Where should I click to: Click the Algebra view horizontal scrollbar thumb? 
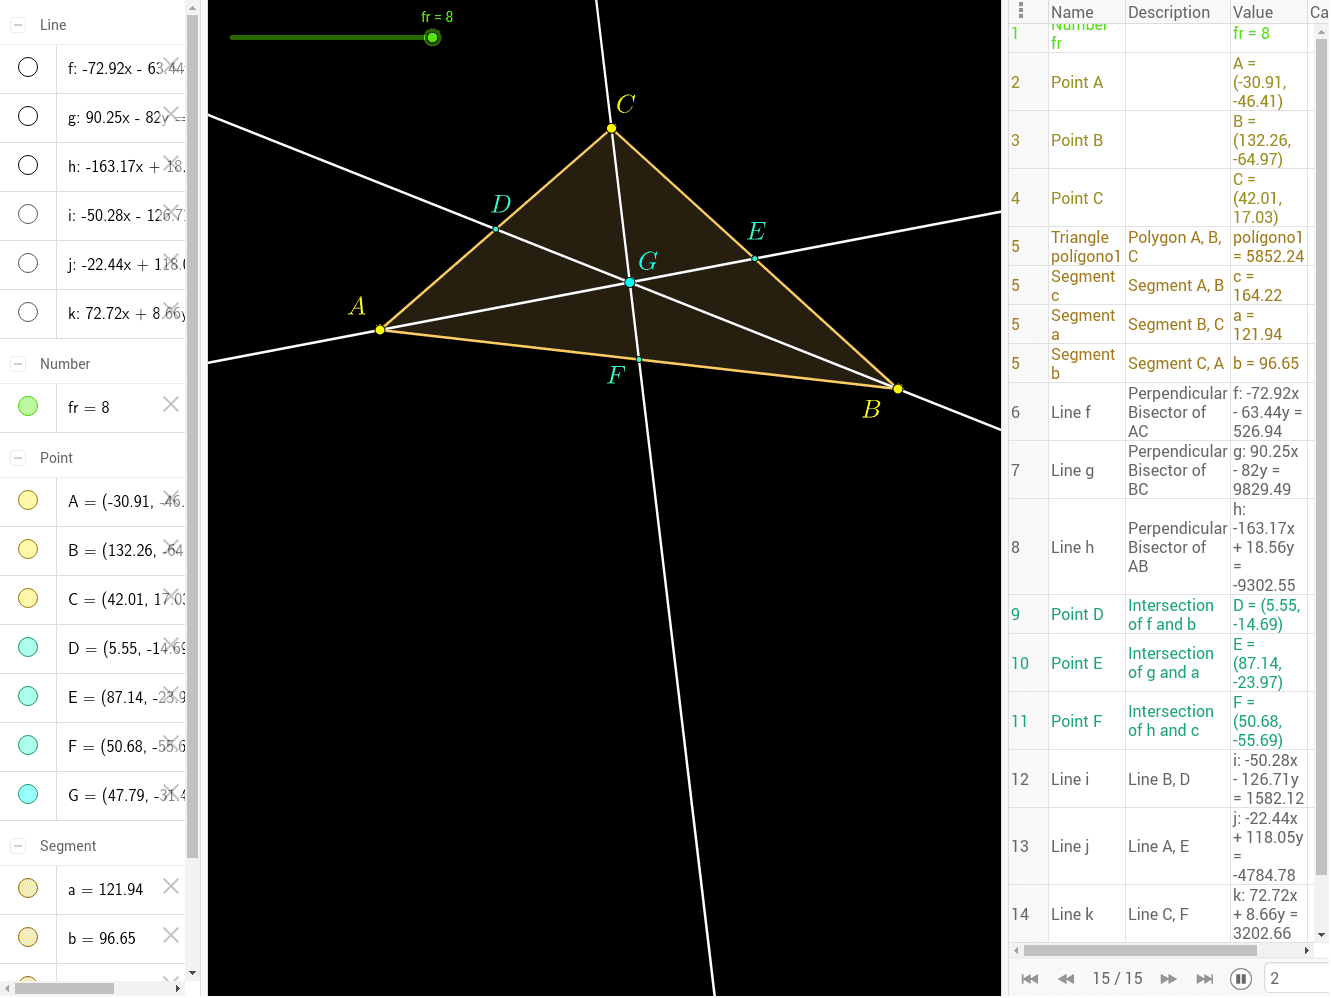[x=64, y=988]
